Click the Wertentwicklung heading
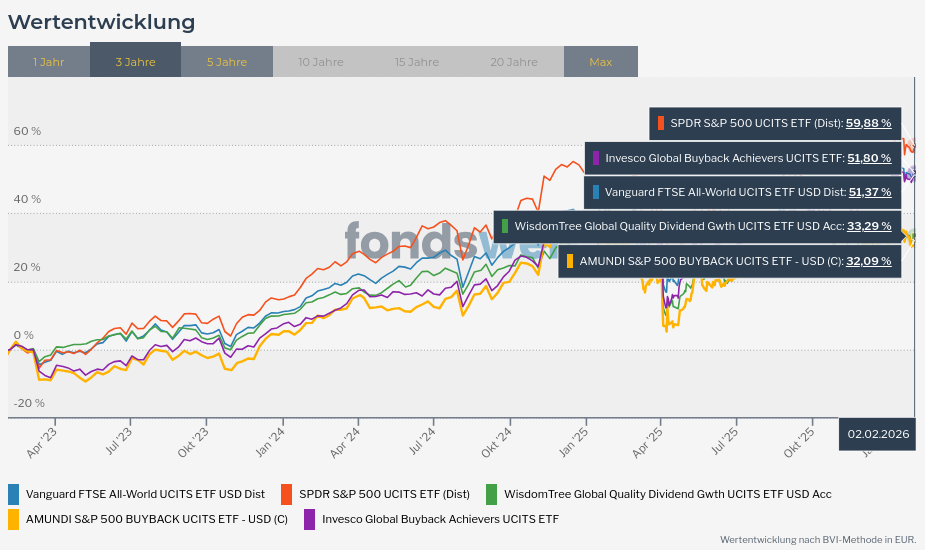925x550 pixels. [101, 22]
